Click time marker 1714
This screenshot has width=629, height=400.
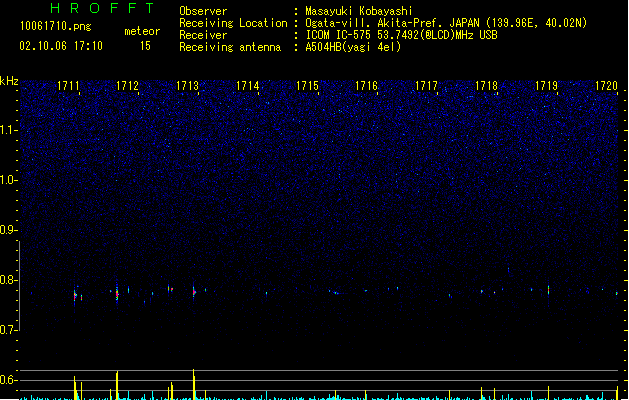coord(248,86)
